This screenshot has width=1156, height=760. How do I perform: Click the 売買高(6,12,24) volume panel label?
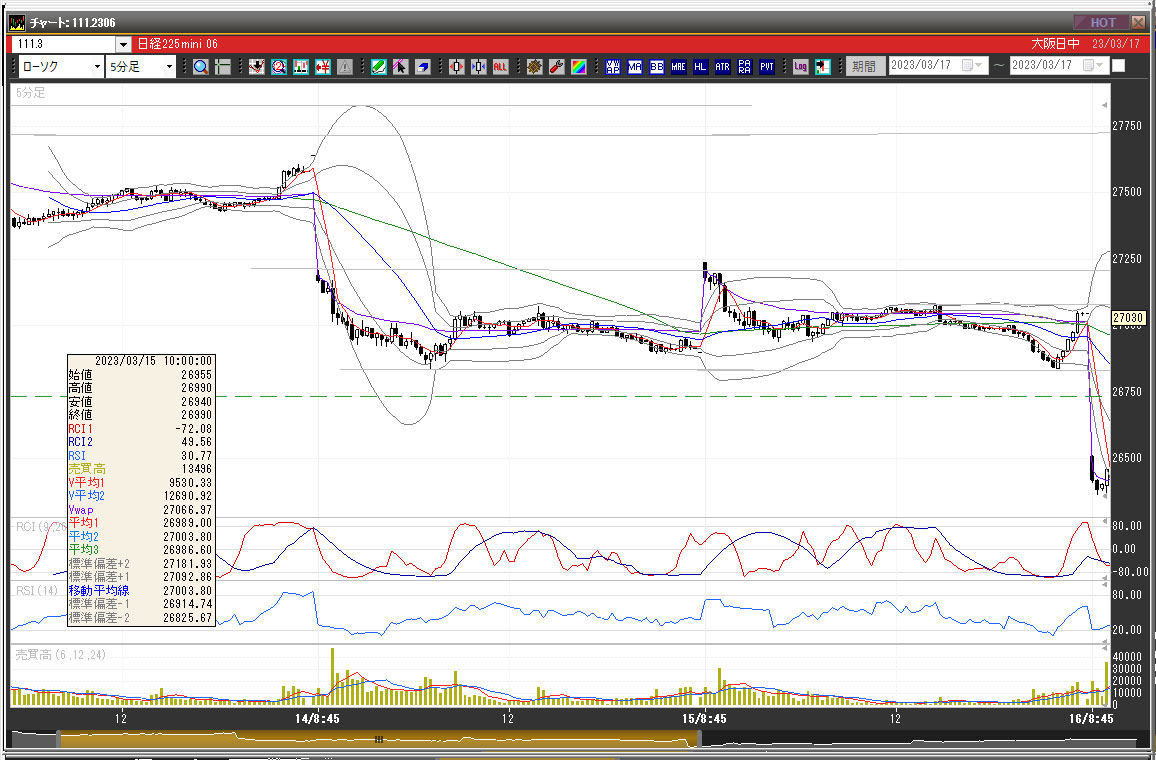[x=60, y=655]
